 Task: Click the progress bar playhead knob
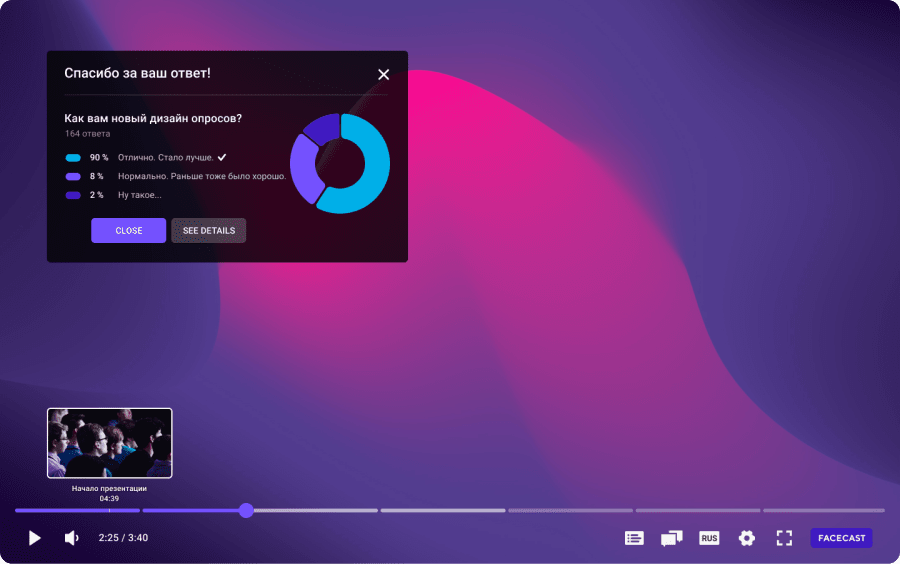click(246, 510)
